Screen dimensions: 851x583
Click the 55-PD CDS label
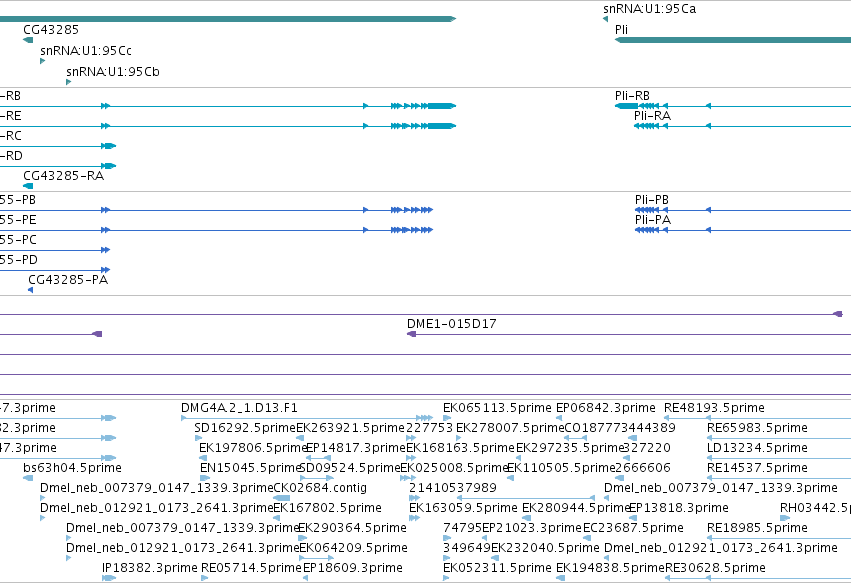[18, 260]
